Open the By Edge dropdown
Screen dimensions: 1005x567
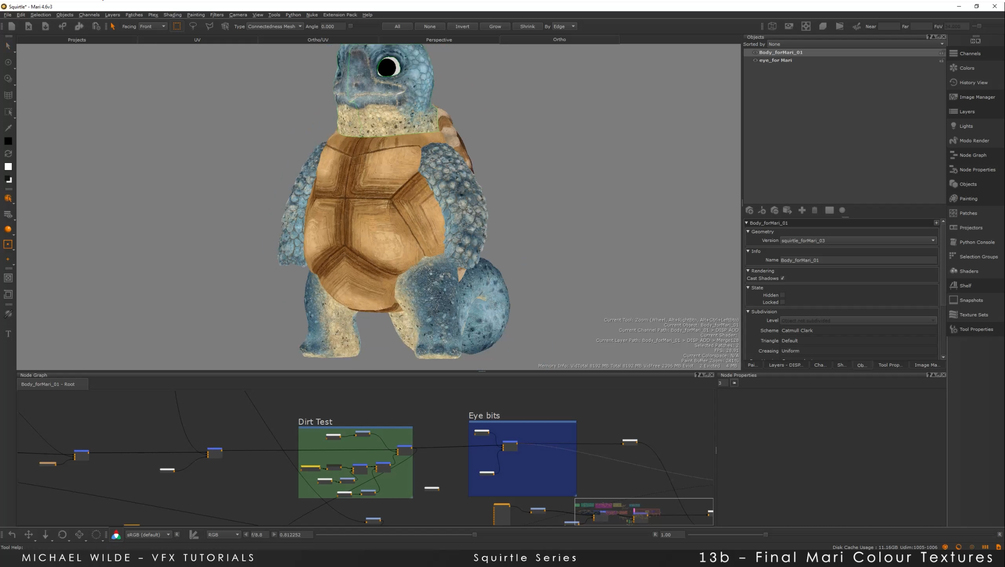(564, 26)
